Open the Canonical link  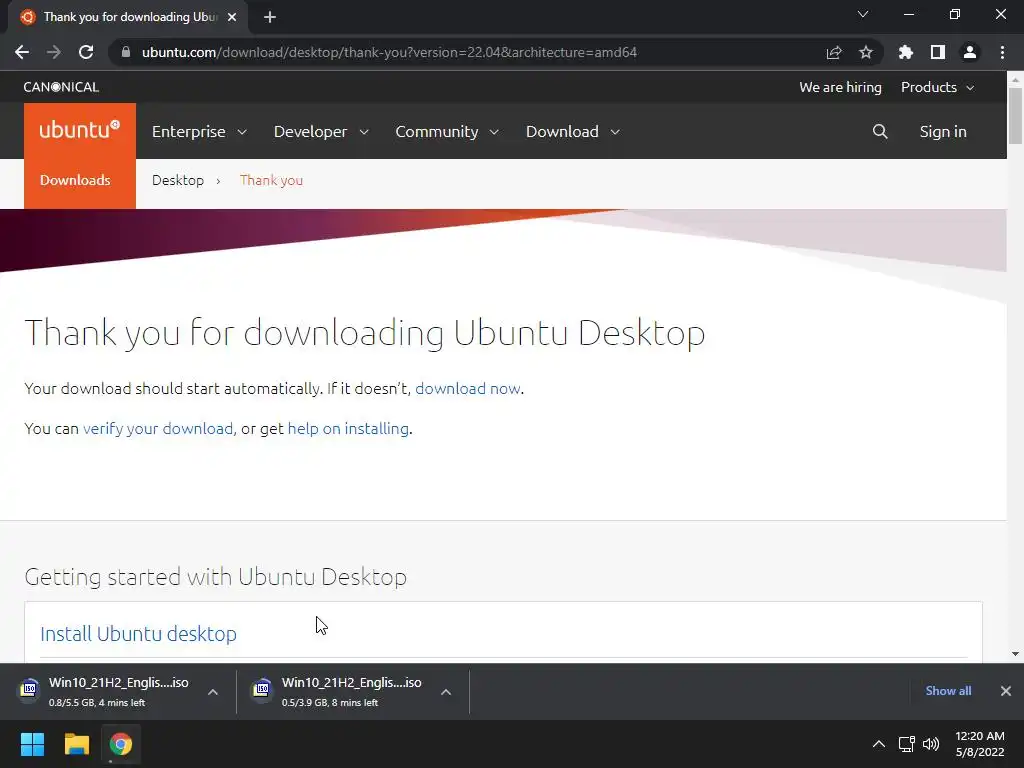[61, 87]
